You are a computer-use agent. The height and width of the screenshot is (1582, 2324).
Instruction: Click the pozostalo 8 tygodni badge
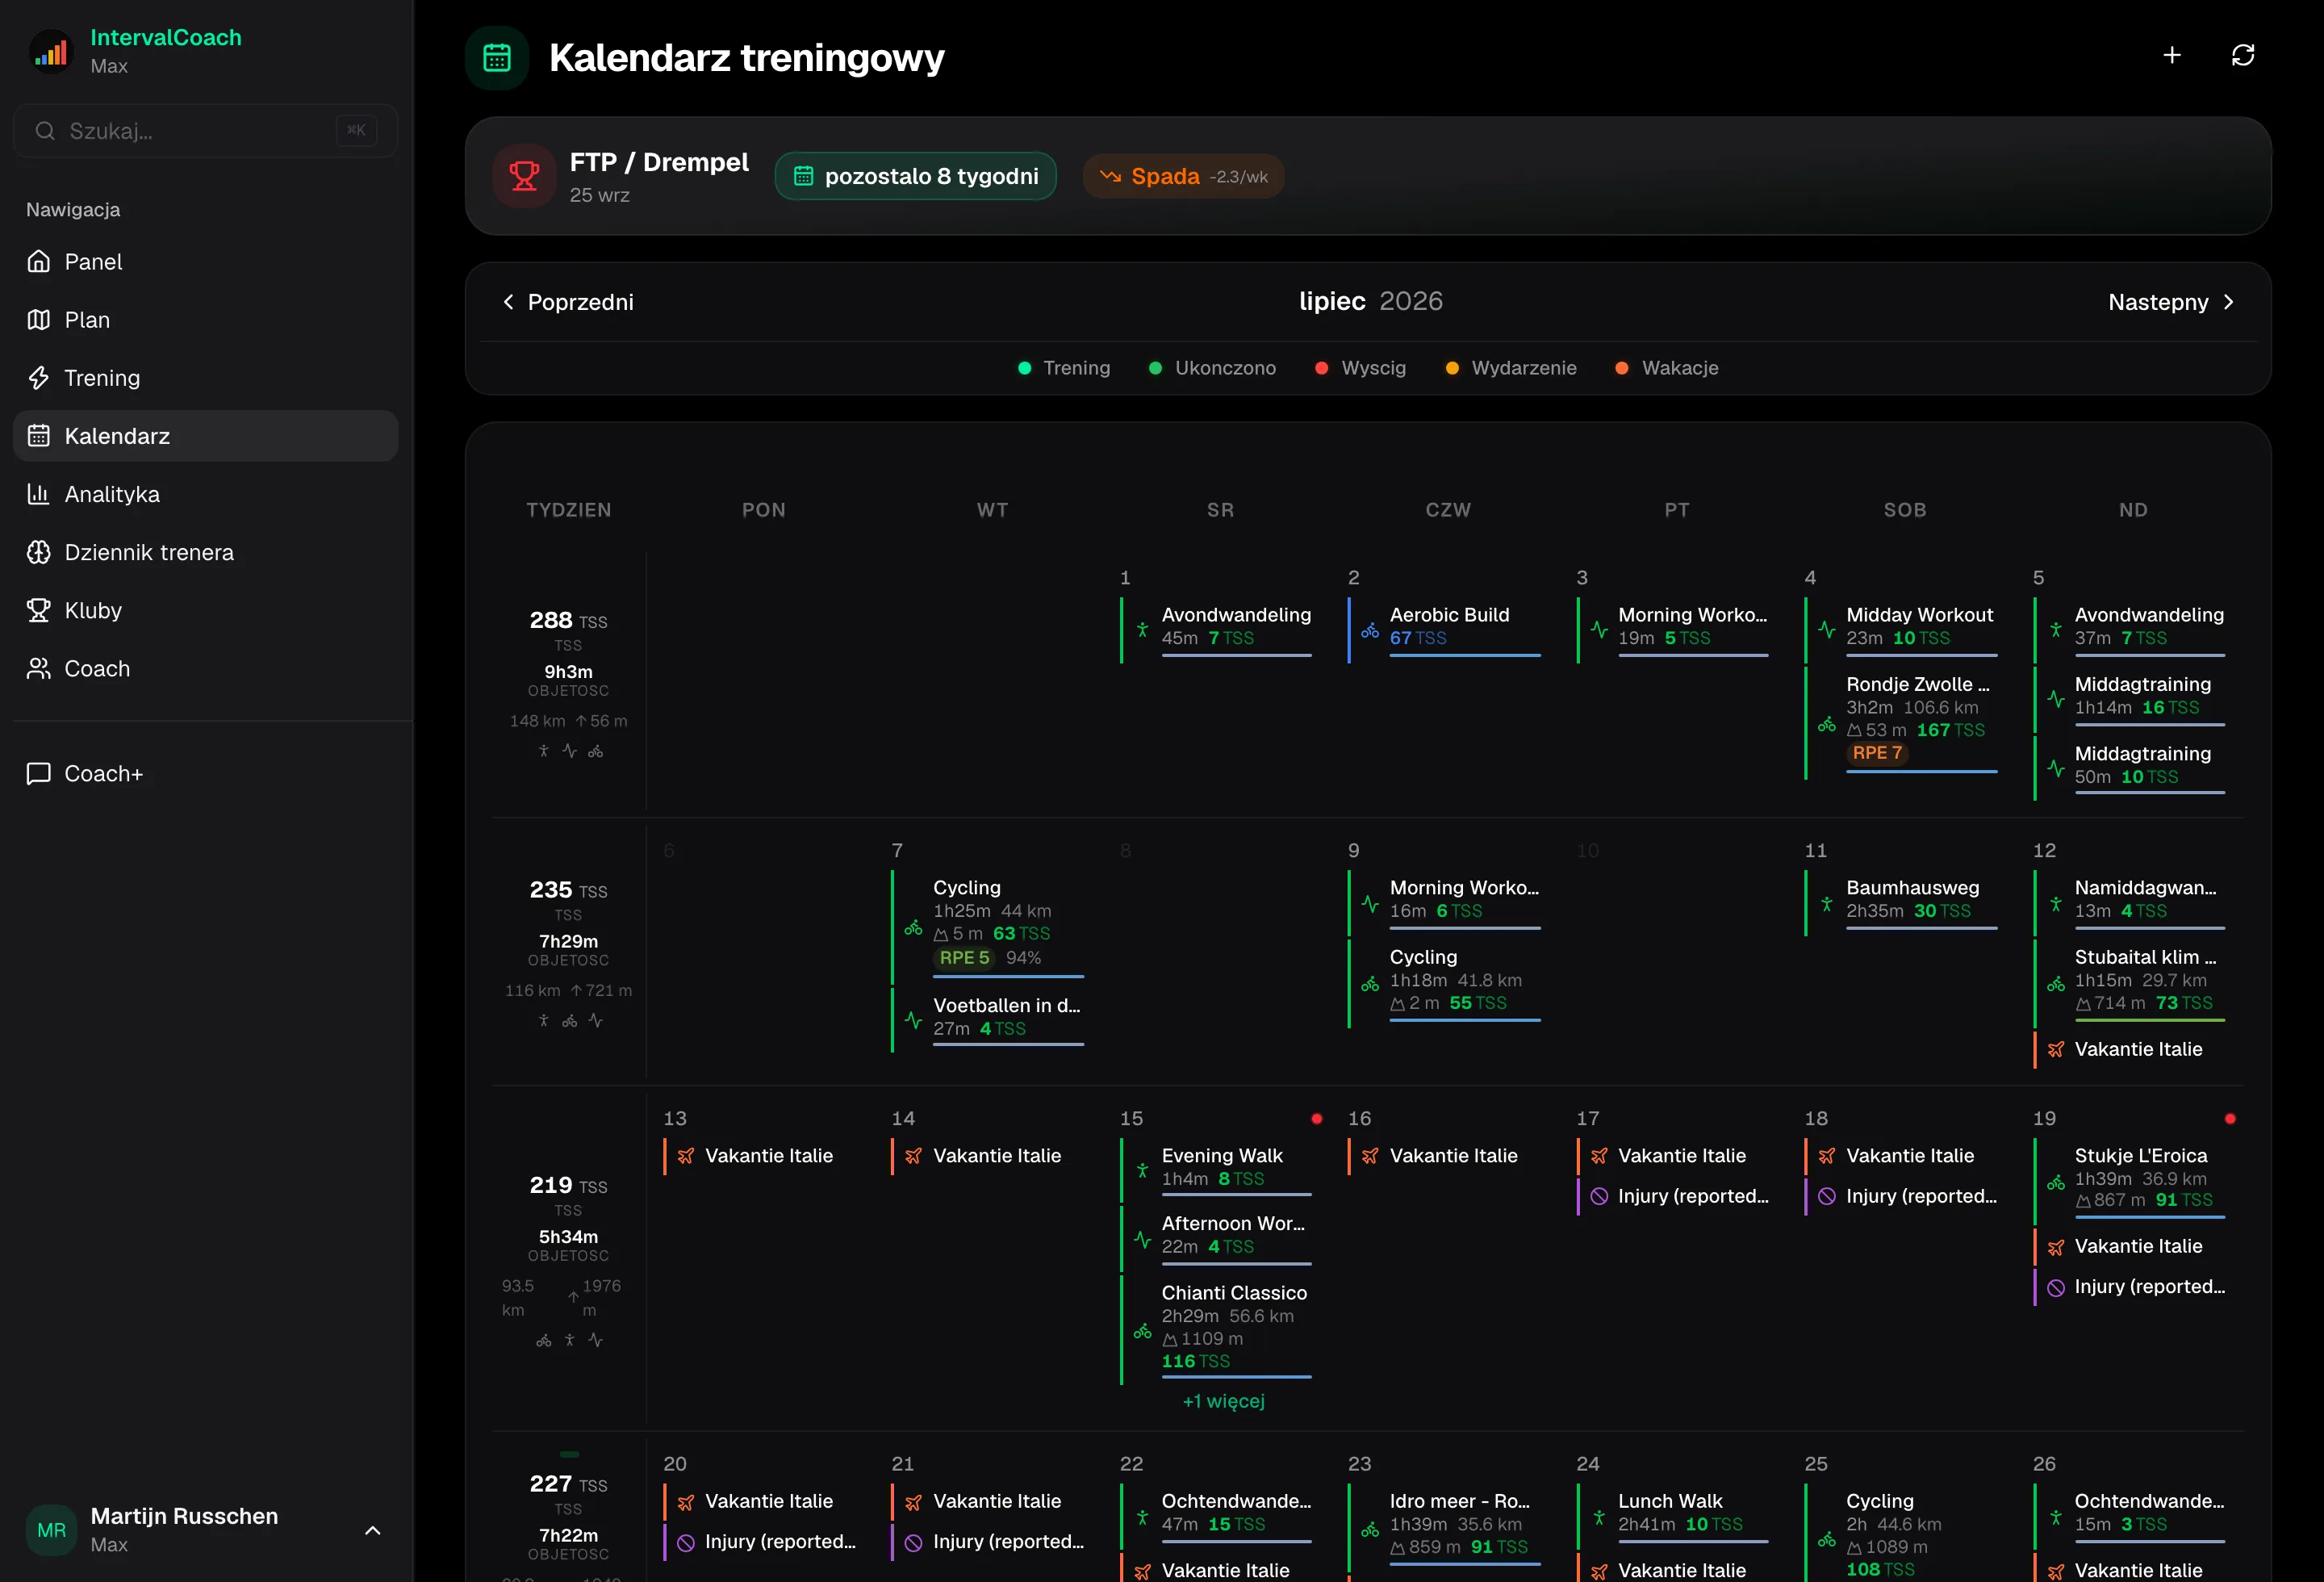click(916, 176)
